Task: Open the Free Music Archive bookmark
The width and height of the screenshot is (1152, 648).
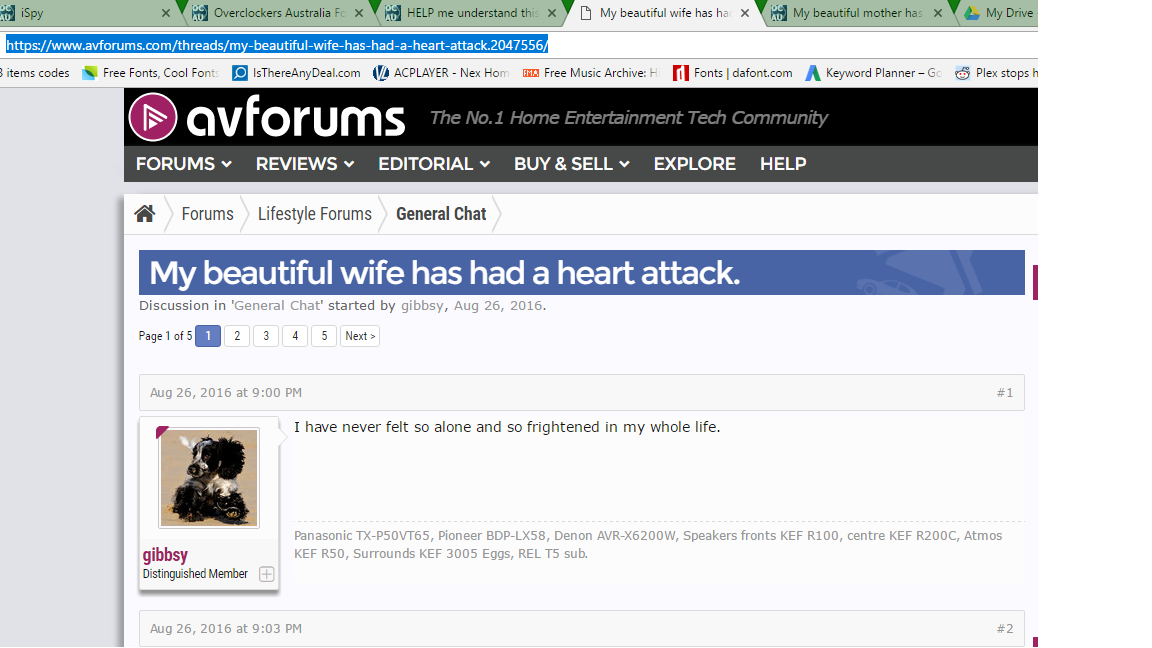Action: (592, 73)
